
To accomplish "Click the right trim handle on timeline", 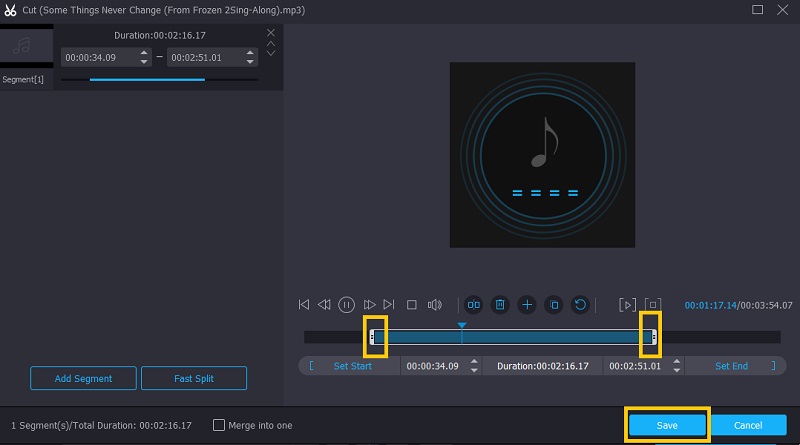I will tap(651, 337).
